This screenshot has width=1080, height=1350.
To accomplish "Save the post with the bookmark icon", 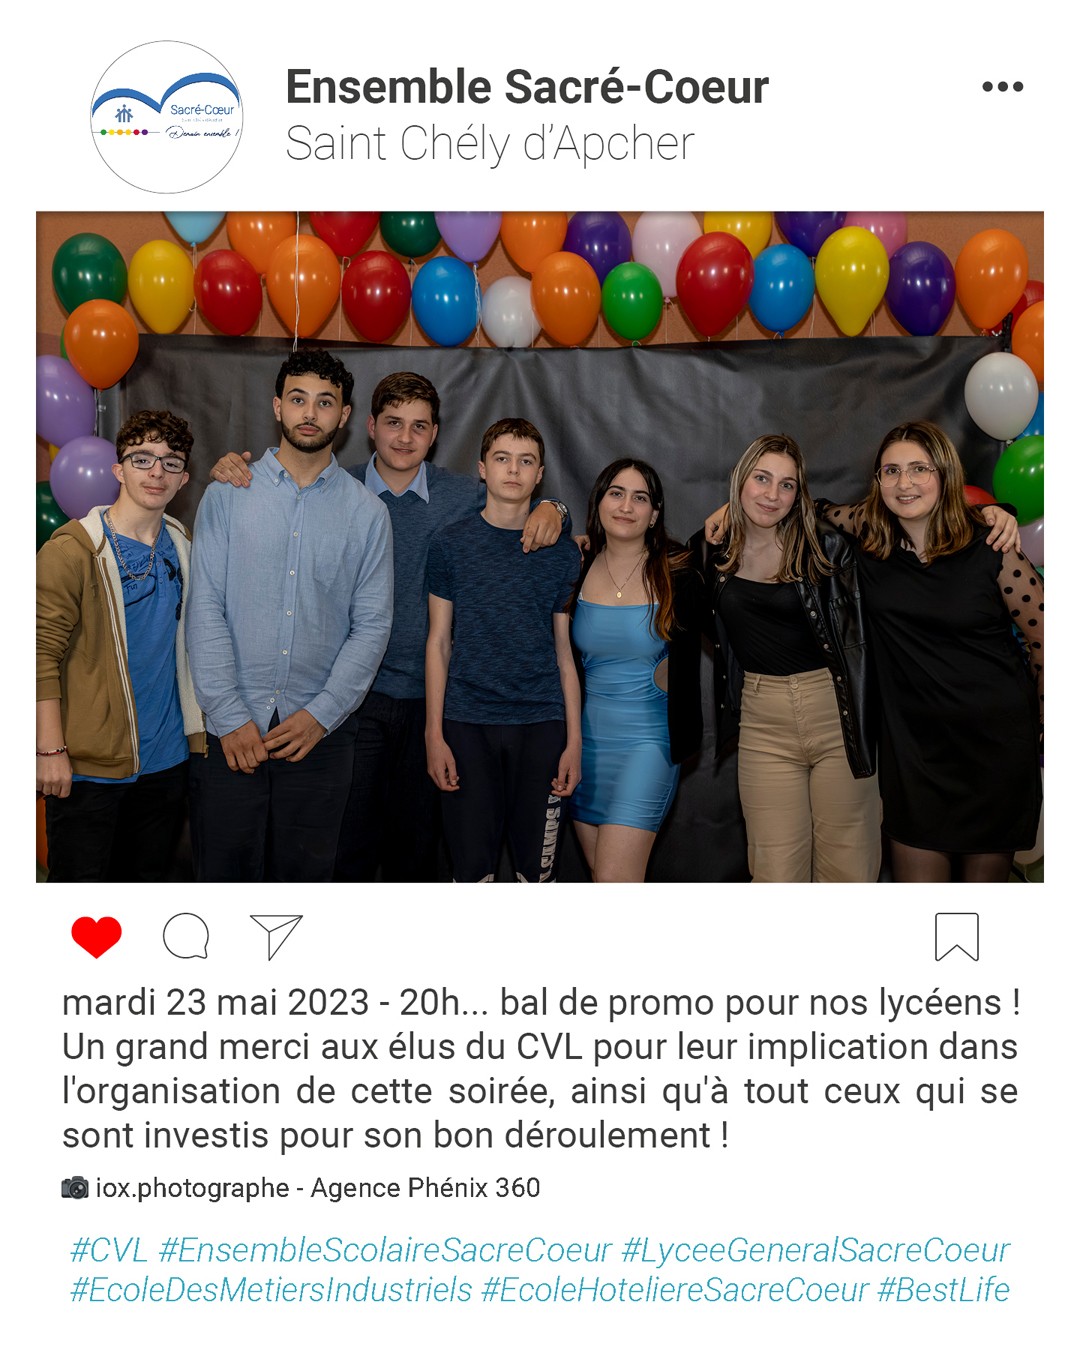I will click(x=956, y=937).
